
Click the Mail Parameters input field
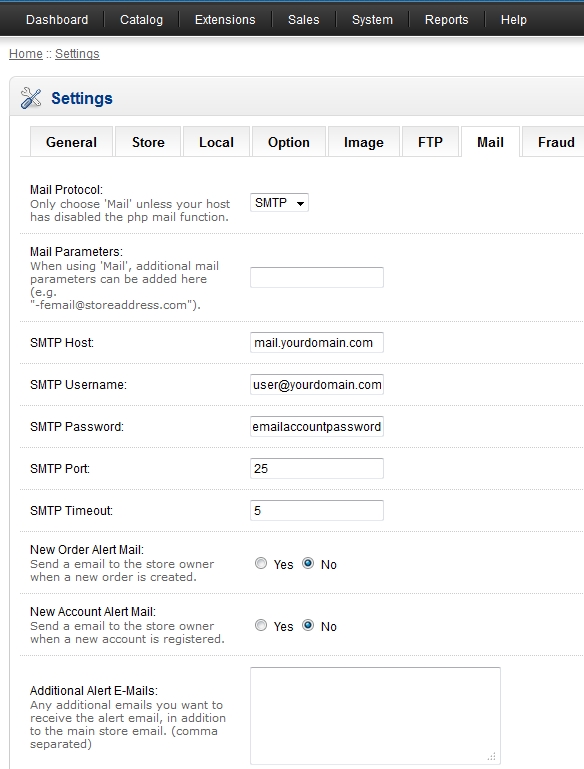tap(317, 278)
